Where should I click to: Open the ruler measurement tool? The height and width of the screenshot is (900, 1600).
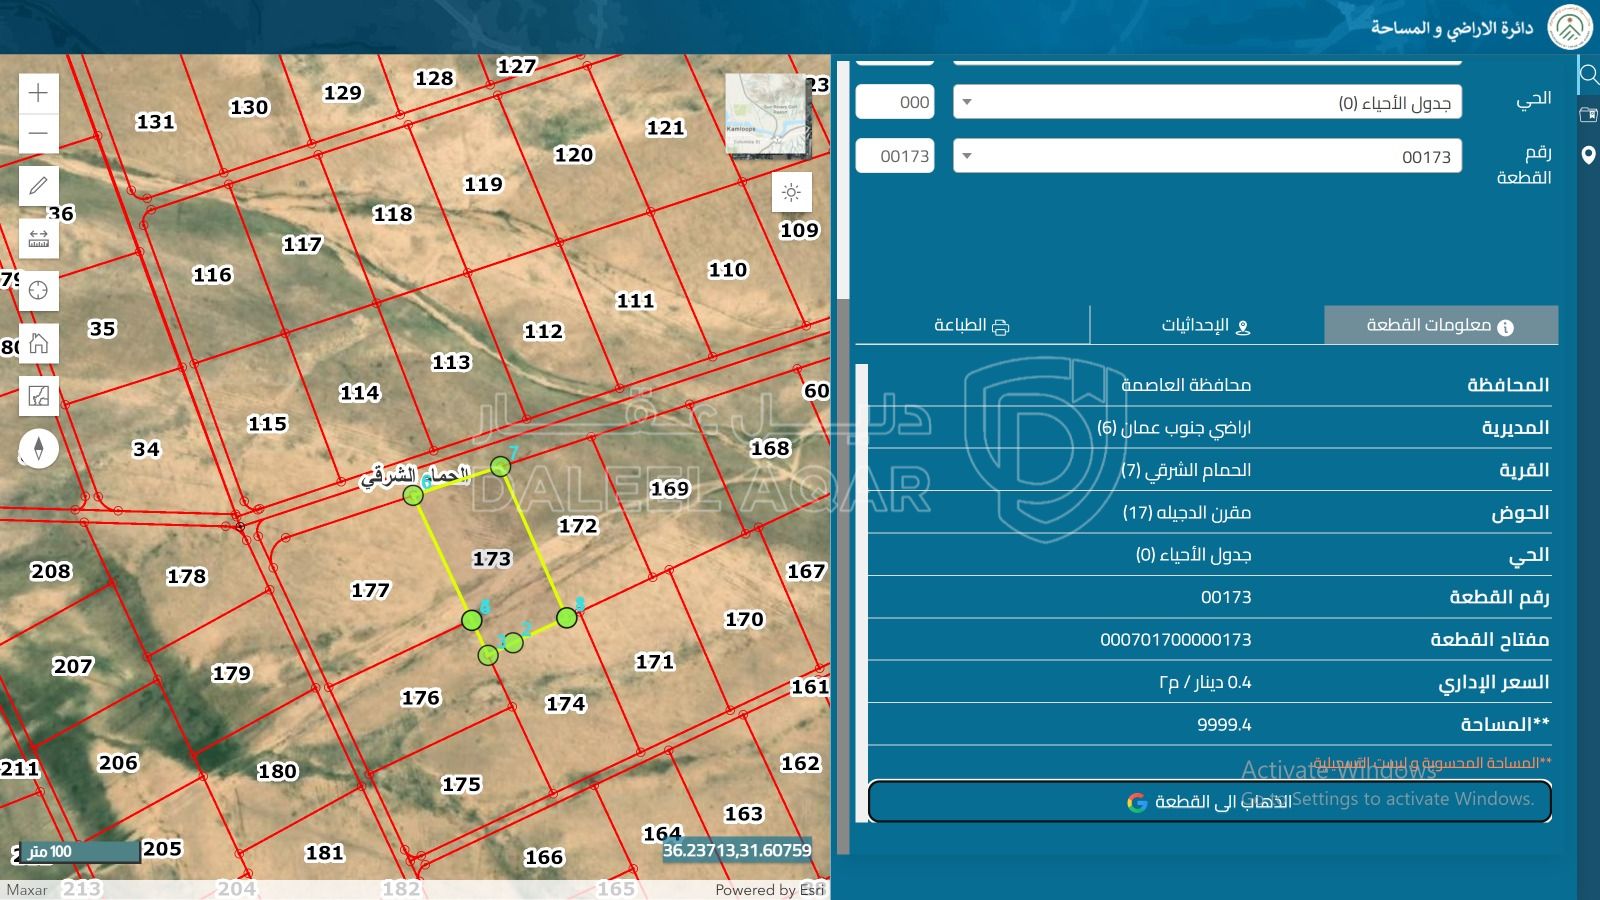[38, 239]
